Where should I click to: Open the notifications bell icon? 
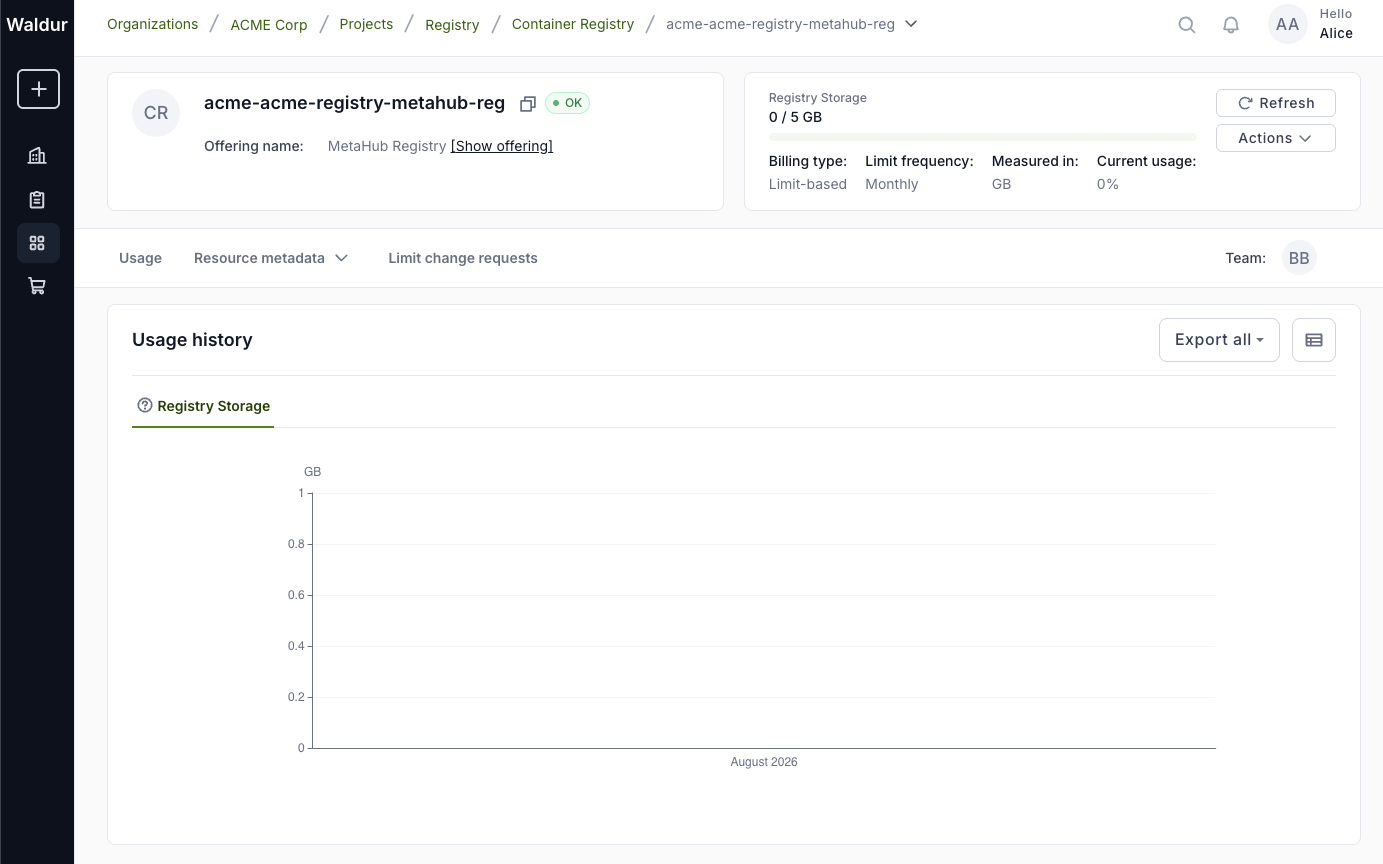coord(1231,25)
